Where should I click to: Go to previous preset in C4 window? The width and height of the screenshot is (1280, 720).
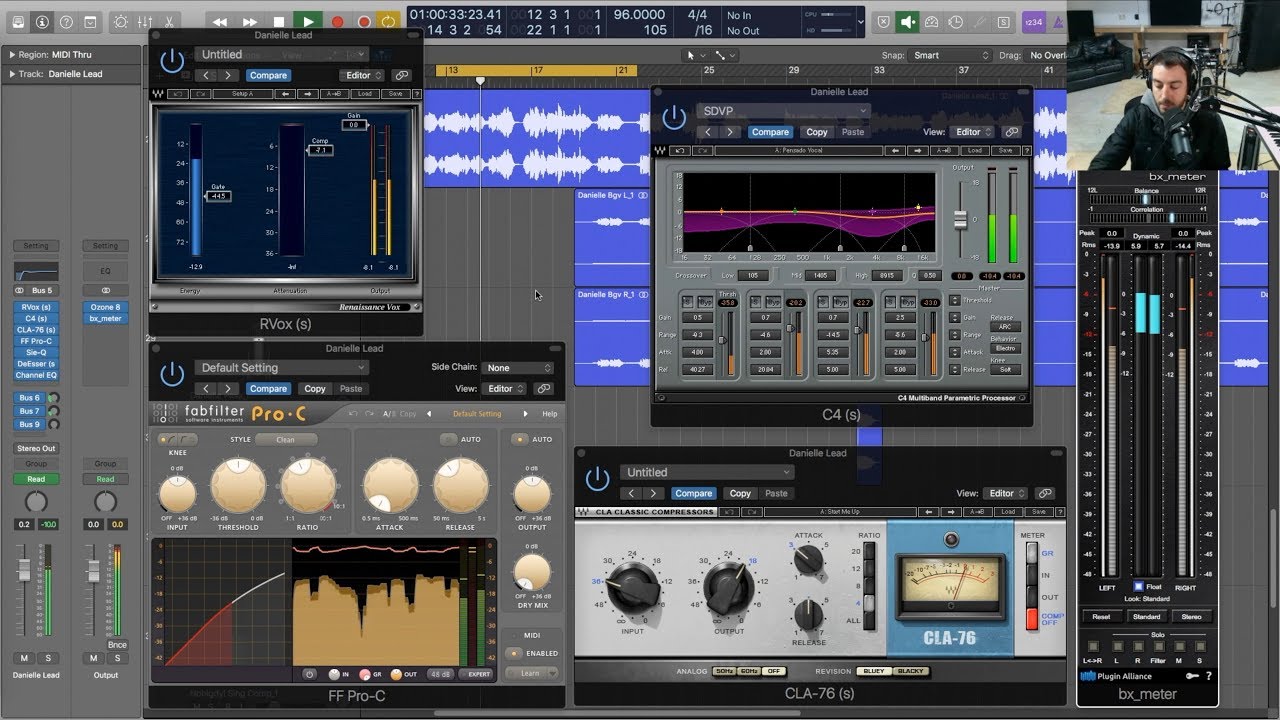pos(708,132)
